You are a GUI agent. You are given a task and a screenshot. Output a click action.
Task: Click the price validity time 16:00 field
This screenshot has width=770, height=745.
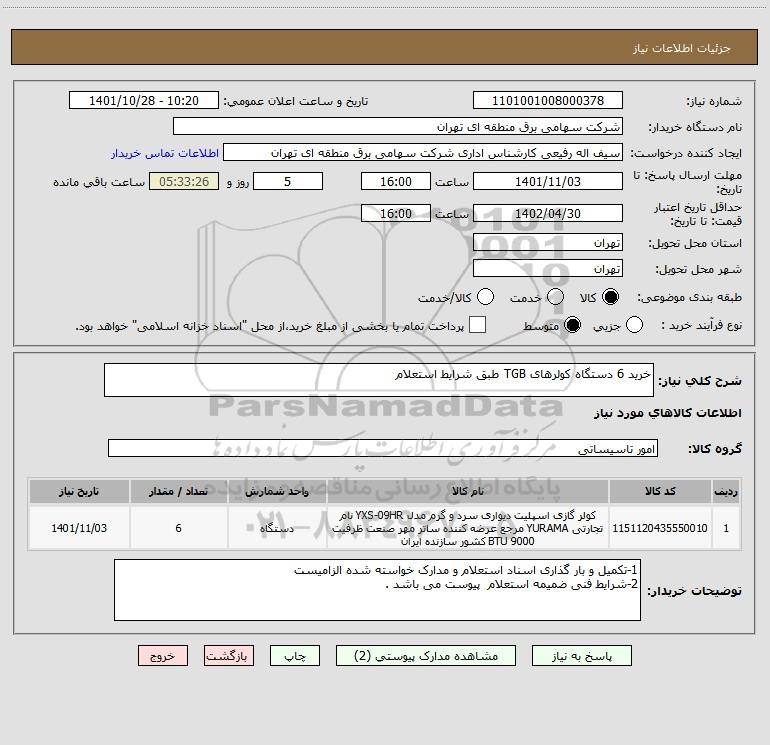coord(396,213)
